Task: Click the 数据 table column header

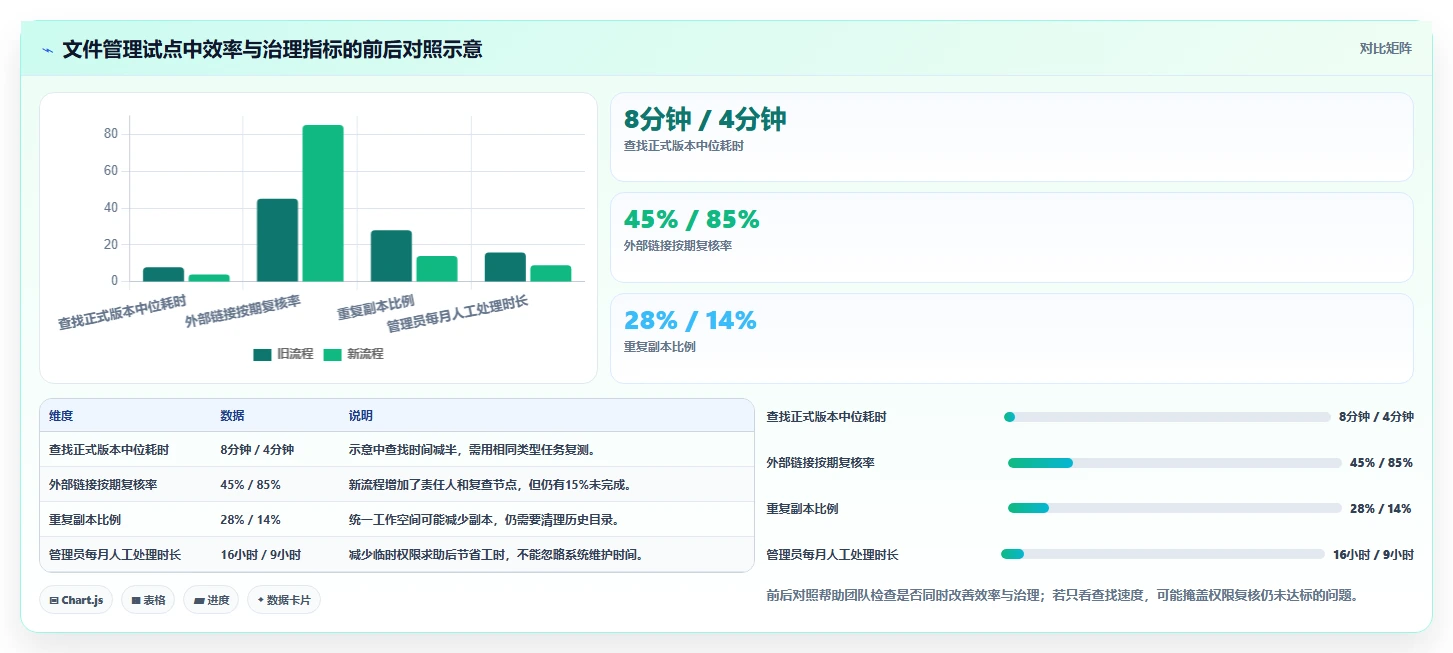Action: 232,416
